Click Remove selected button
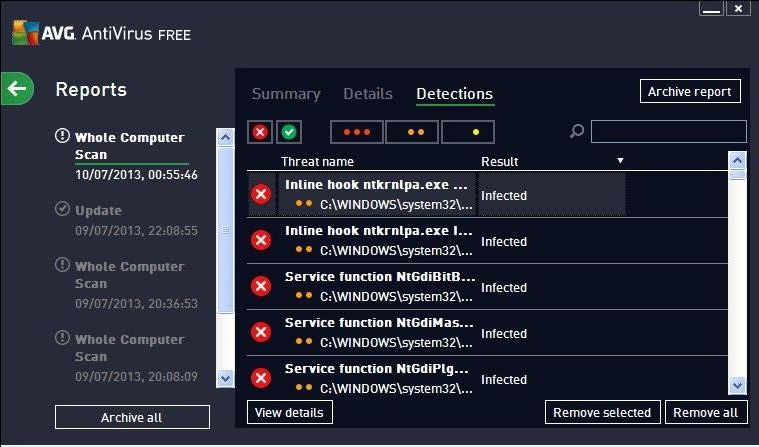Viewport: 759px width, 447px height. 603,412
